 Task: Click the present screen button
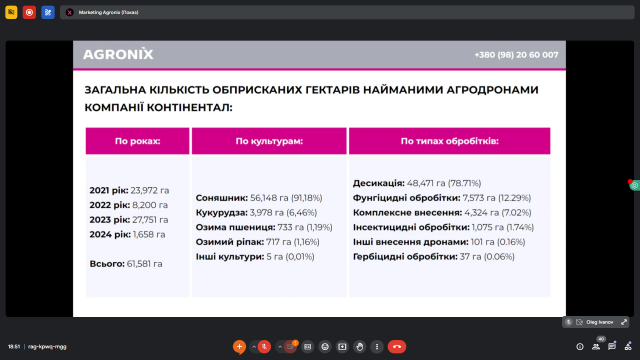coord(342,347)
